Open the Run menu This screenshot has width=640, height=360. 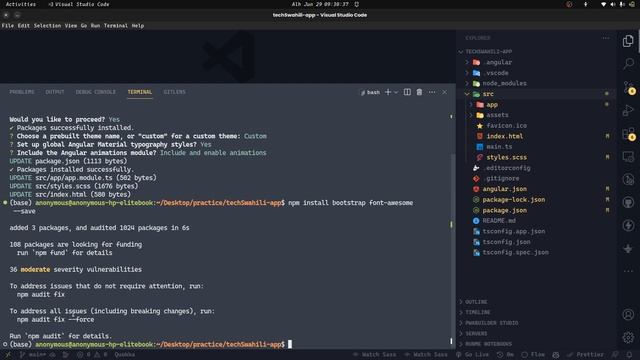95,25
